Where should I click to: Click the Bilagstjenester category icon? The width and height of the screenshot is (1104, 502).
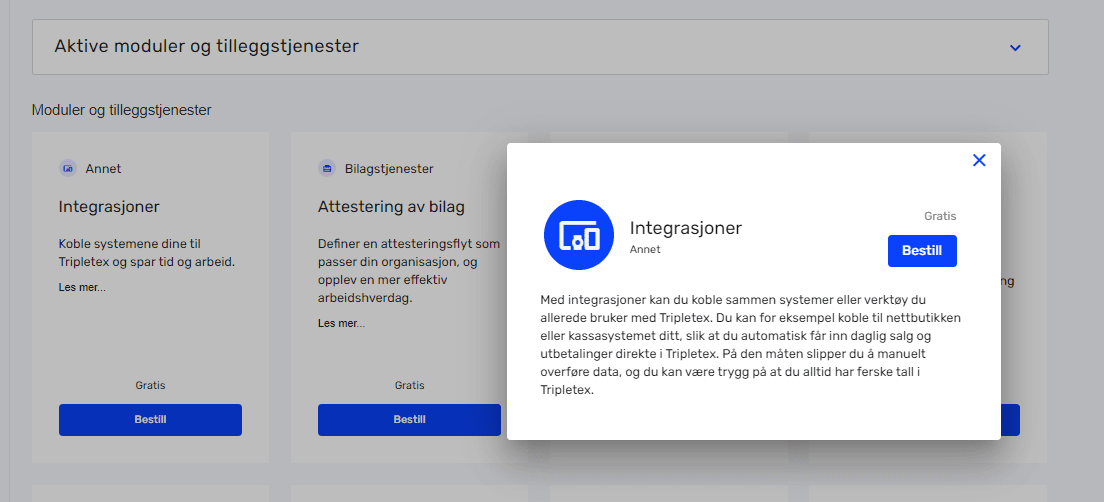click(327, 169)
